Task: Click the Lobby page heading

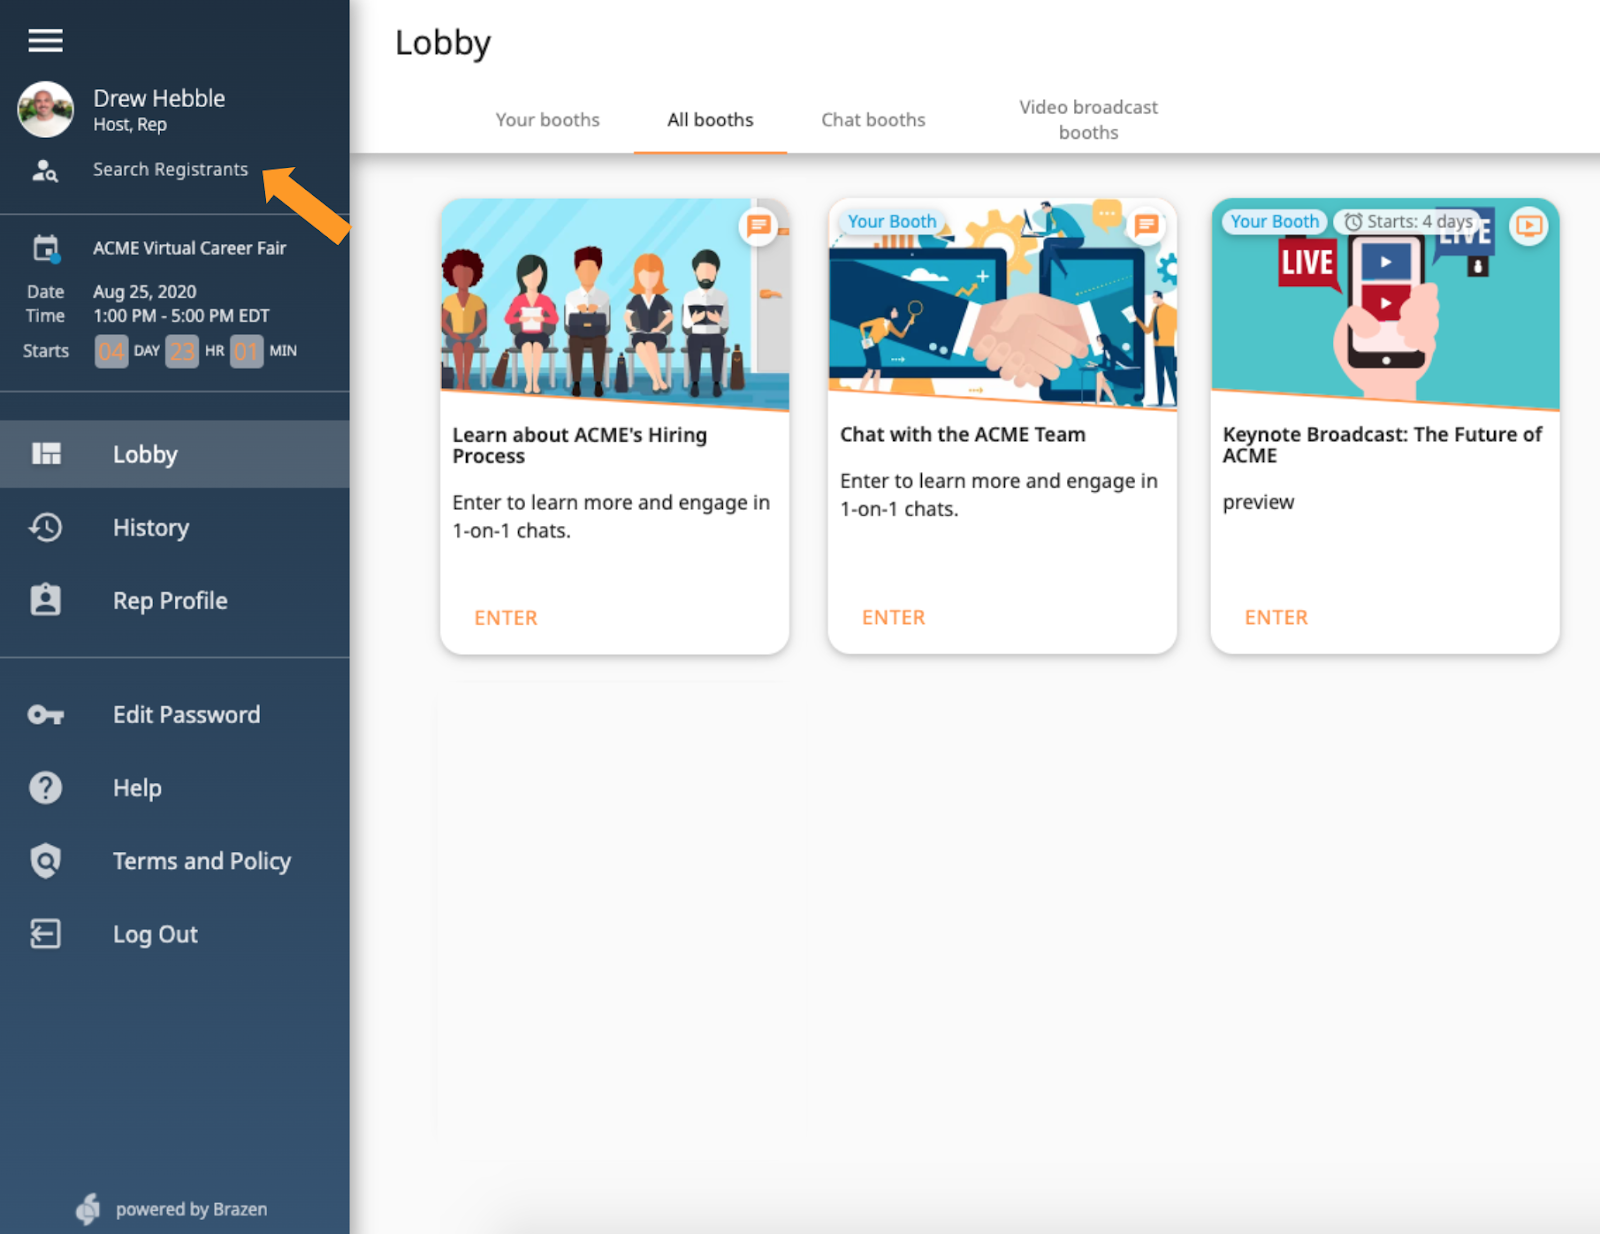Action: tap(443, 43)
